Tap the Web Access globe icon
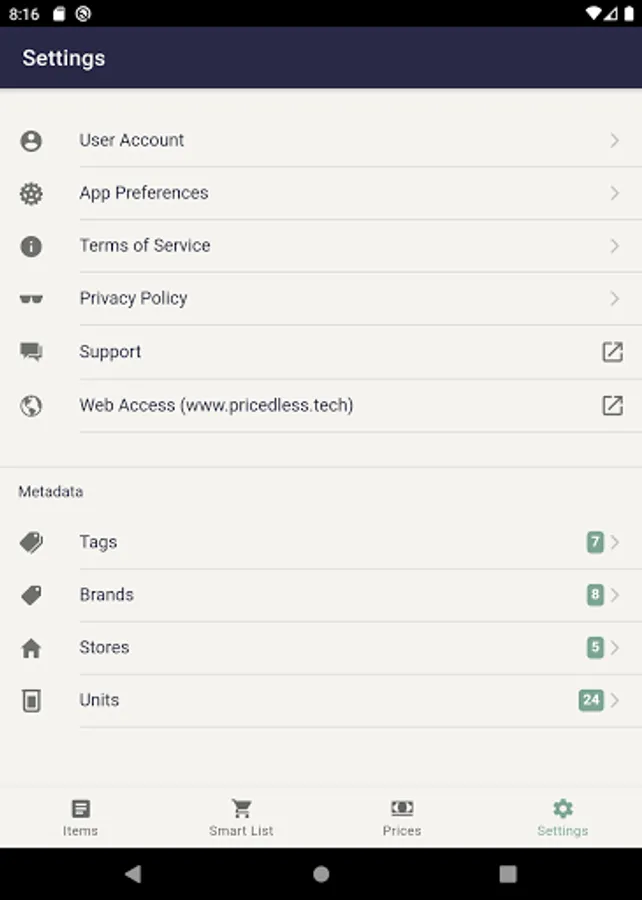Viewport: 642px width, 900px height. 31,406
